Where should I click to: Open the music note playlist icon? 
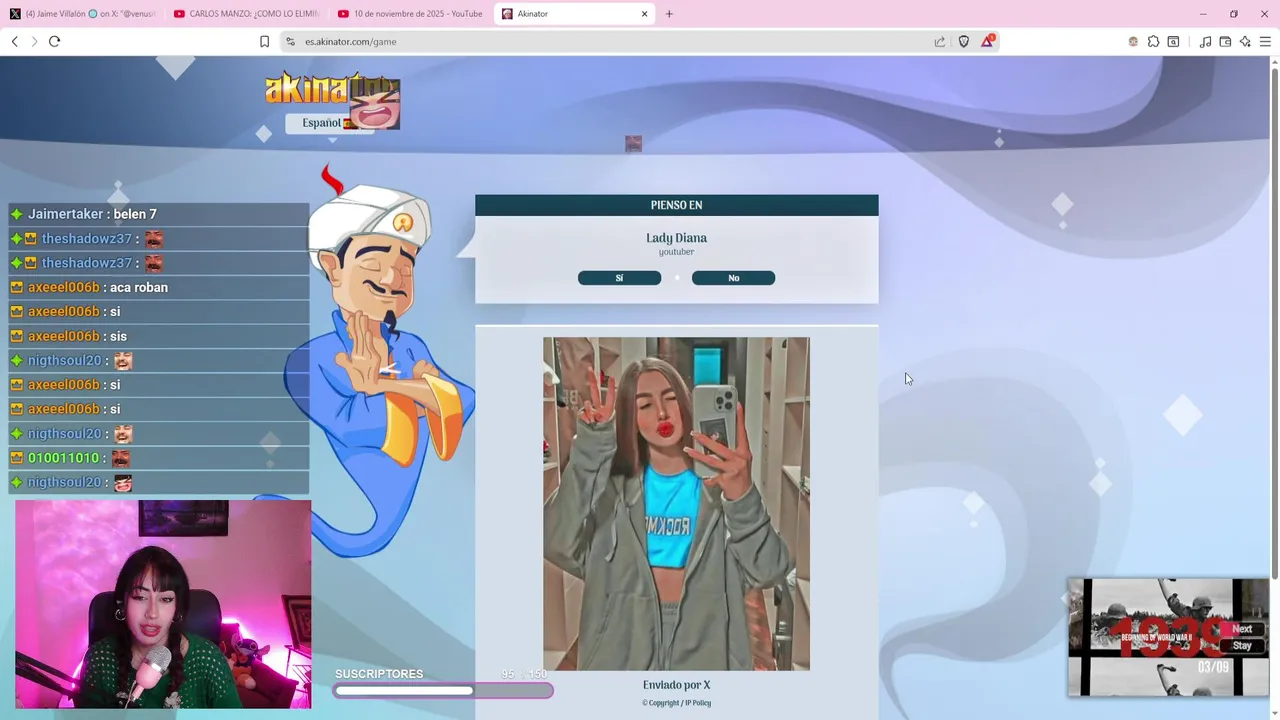pos(1205,41)
